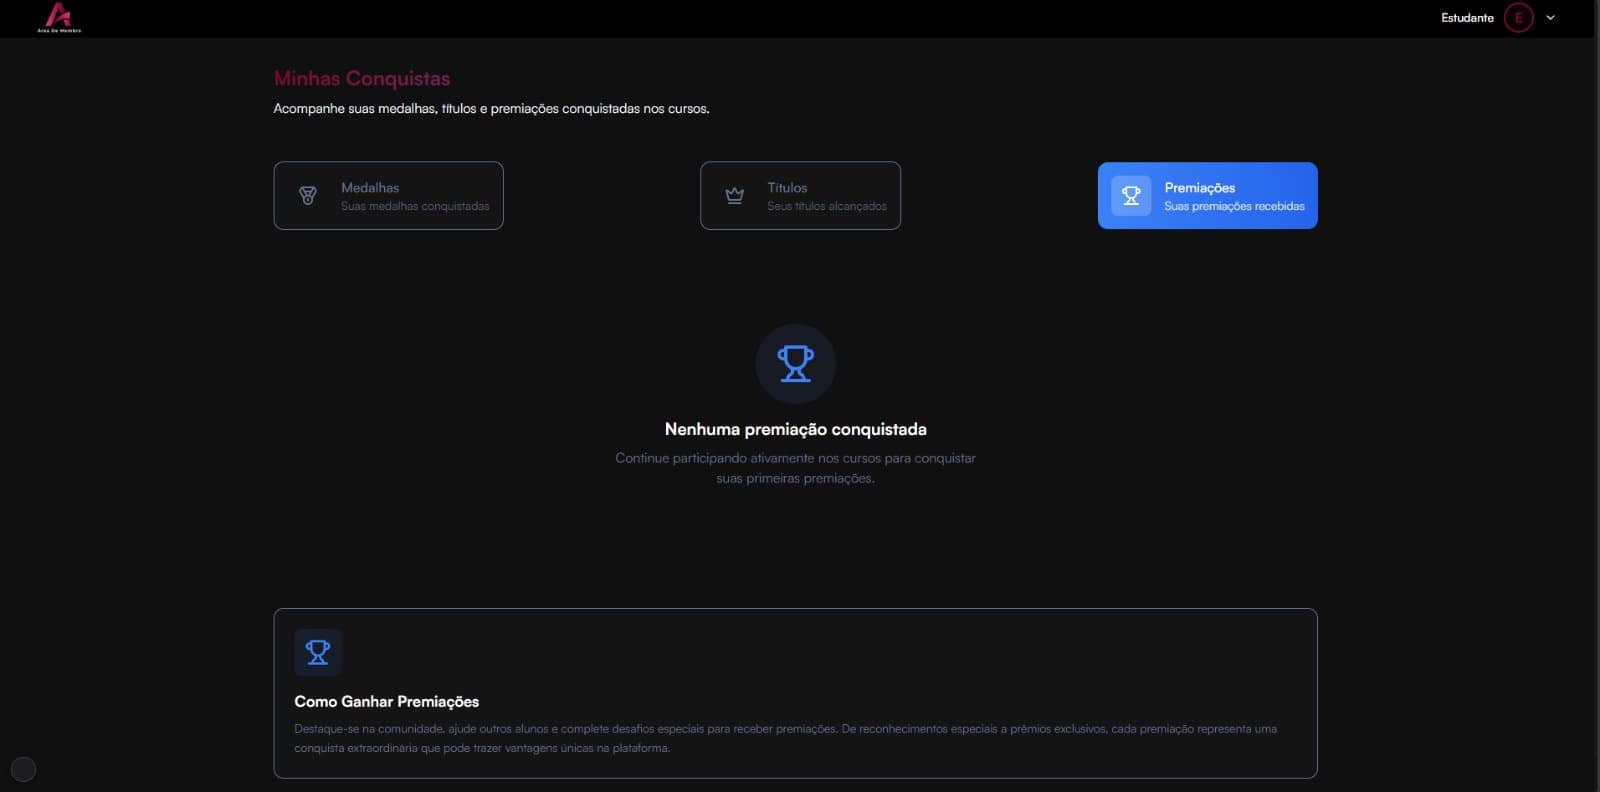This screenshot has width=1600, height=792.
Task: Open the user avatar circle labeled E
Action: pyautogui.click(x=1518, y=18)
